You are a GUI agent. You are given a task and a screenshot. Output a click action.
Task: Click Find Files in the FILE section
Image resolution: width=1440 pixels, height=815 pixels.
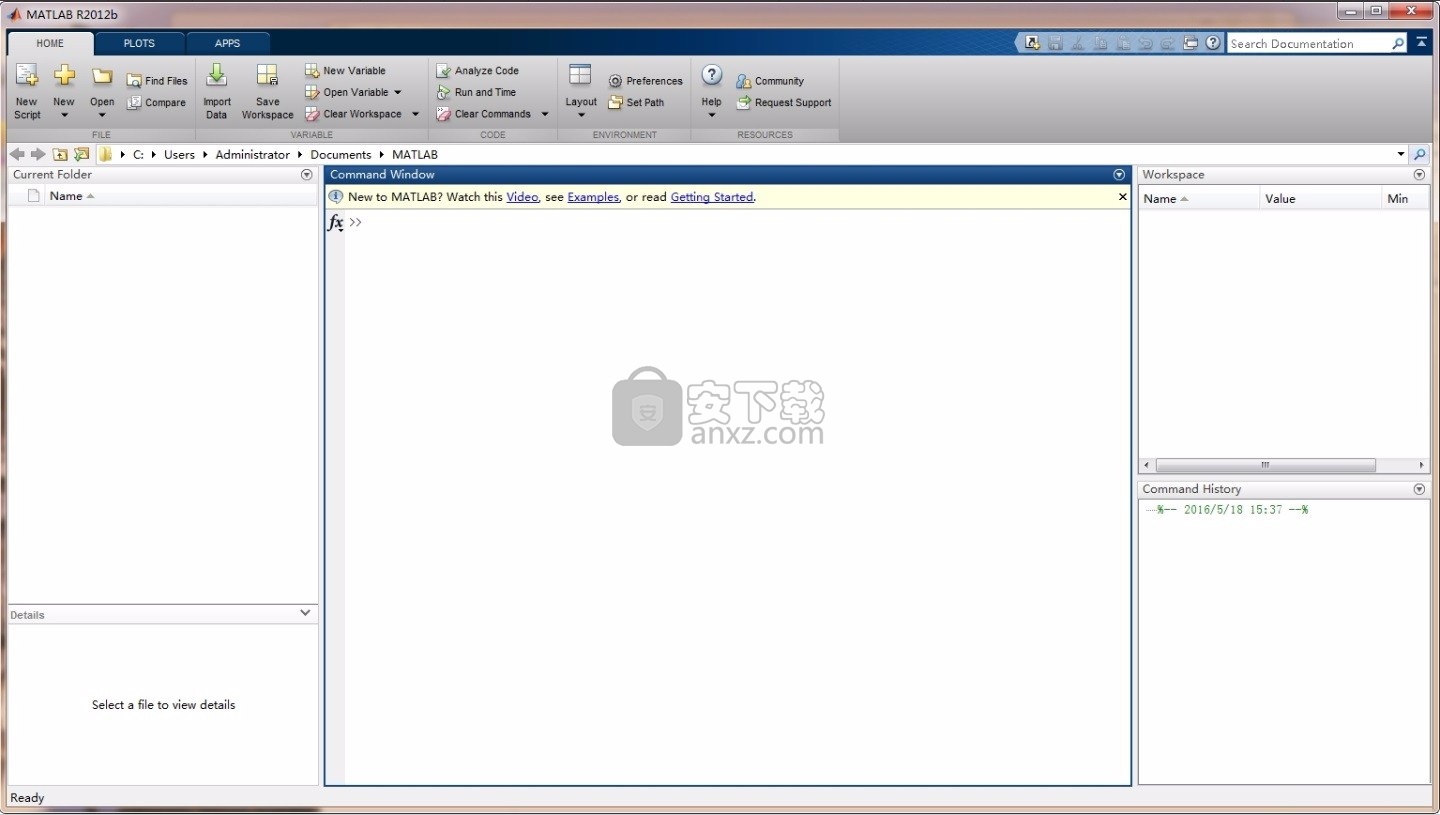(157, 81)
